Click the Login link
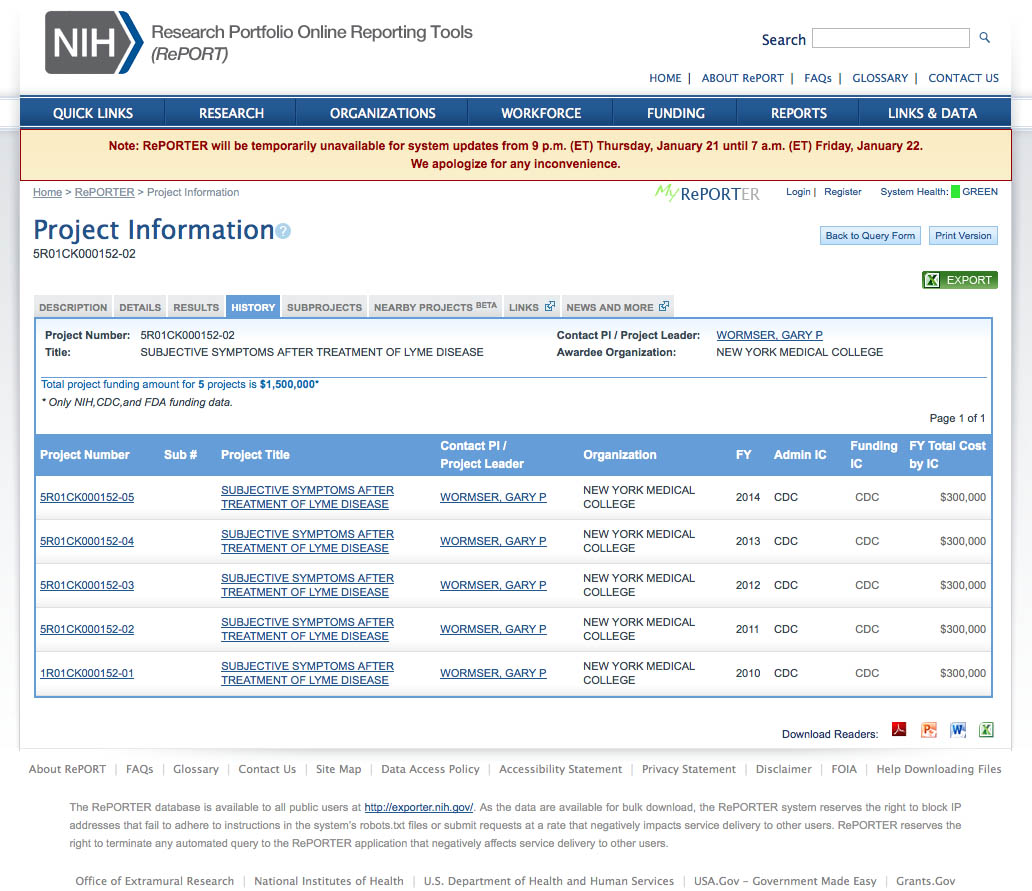This screenshot has height=891, width=1032. 798,191
